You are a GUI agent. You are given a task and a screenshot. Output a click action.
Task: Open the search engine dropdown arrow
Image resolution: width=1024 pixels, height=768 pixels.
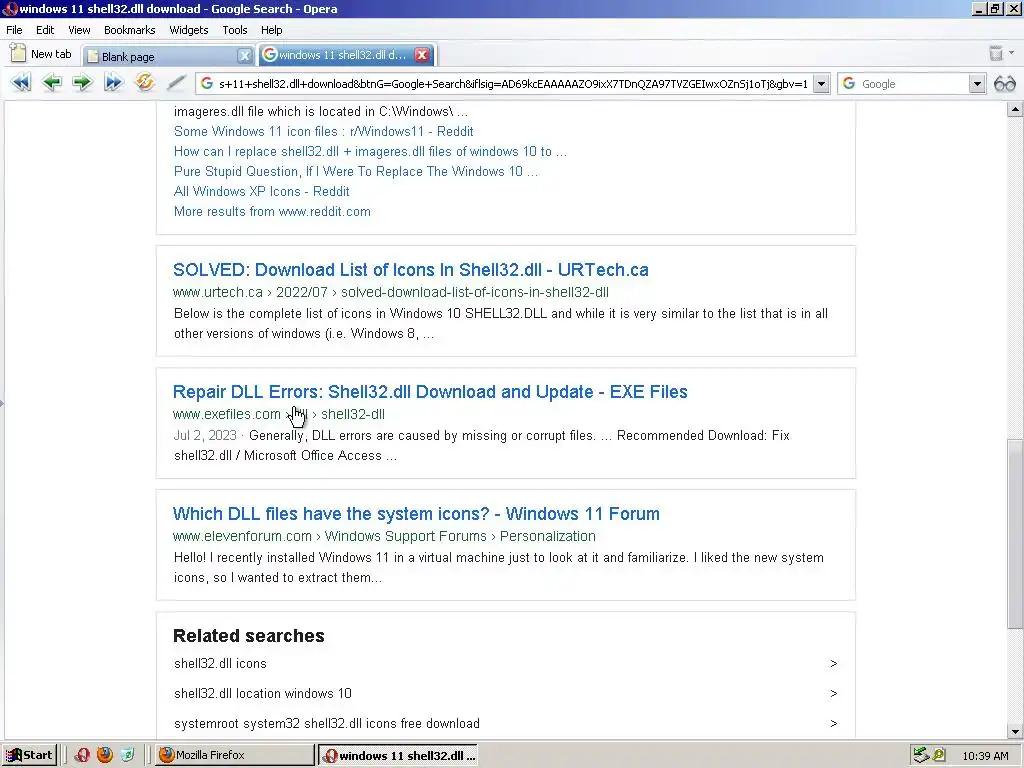977,84
